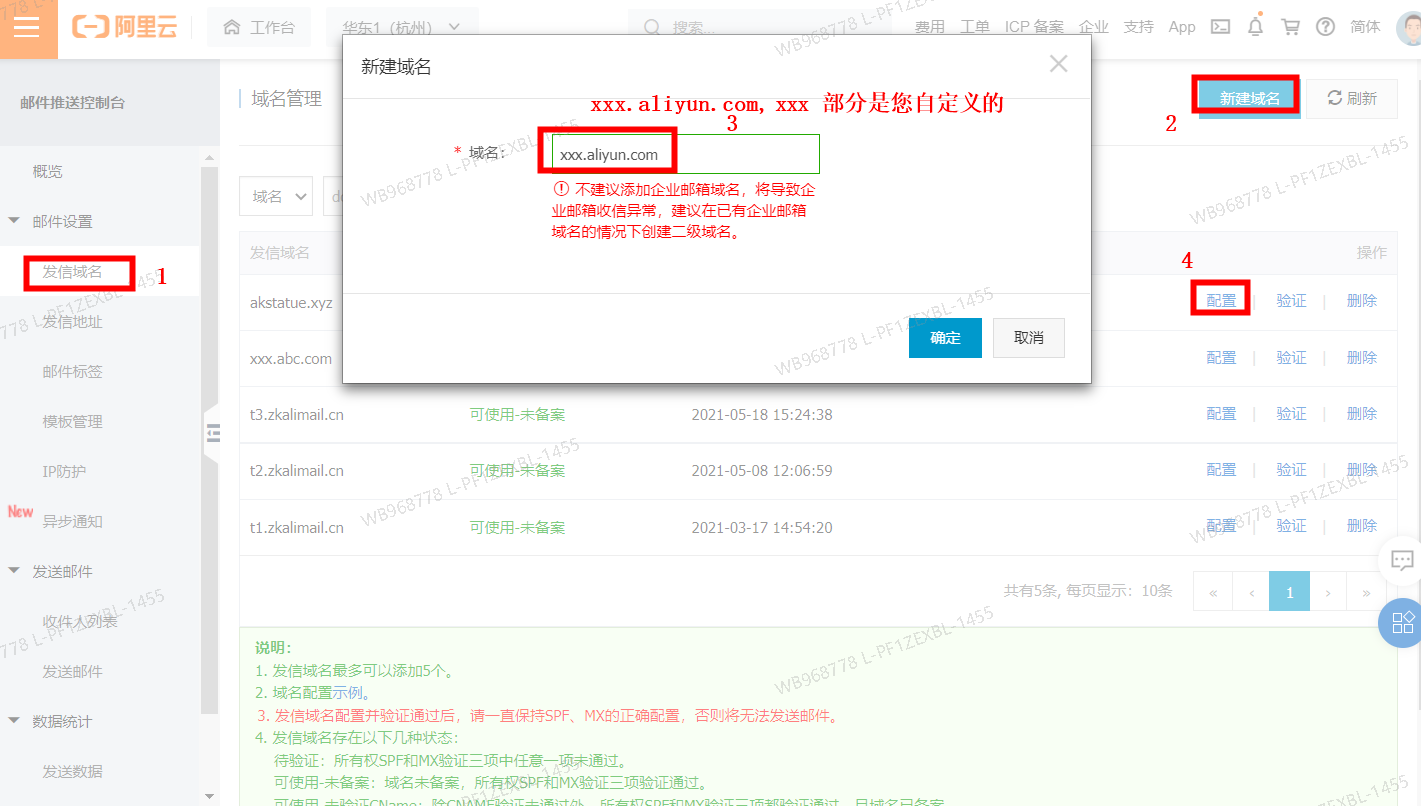Close the 新建域名 dialog

1058,64
